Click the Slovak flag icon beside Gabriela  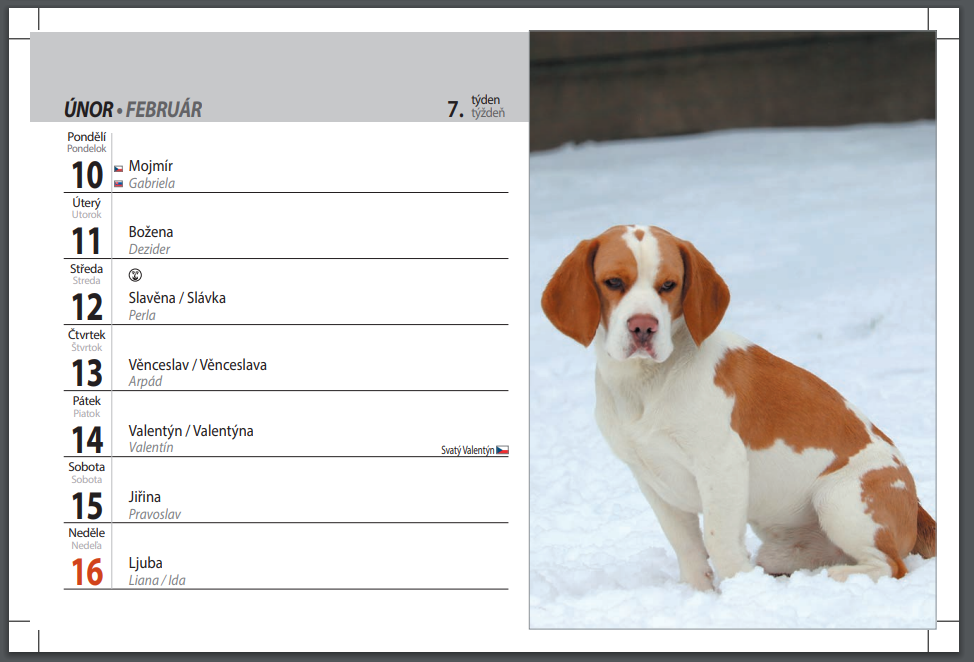[x=118, y=184]
